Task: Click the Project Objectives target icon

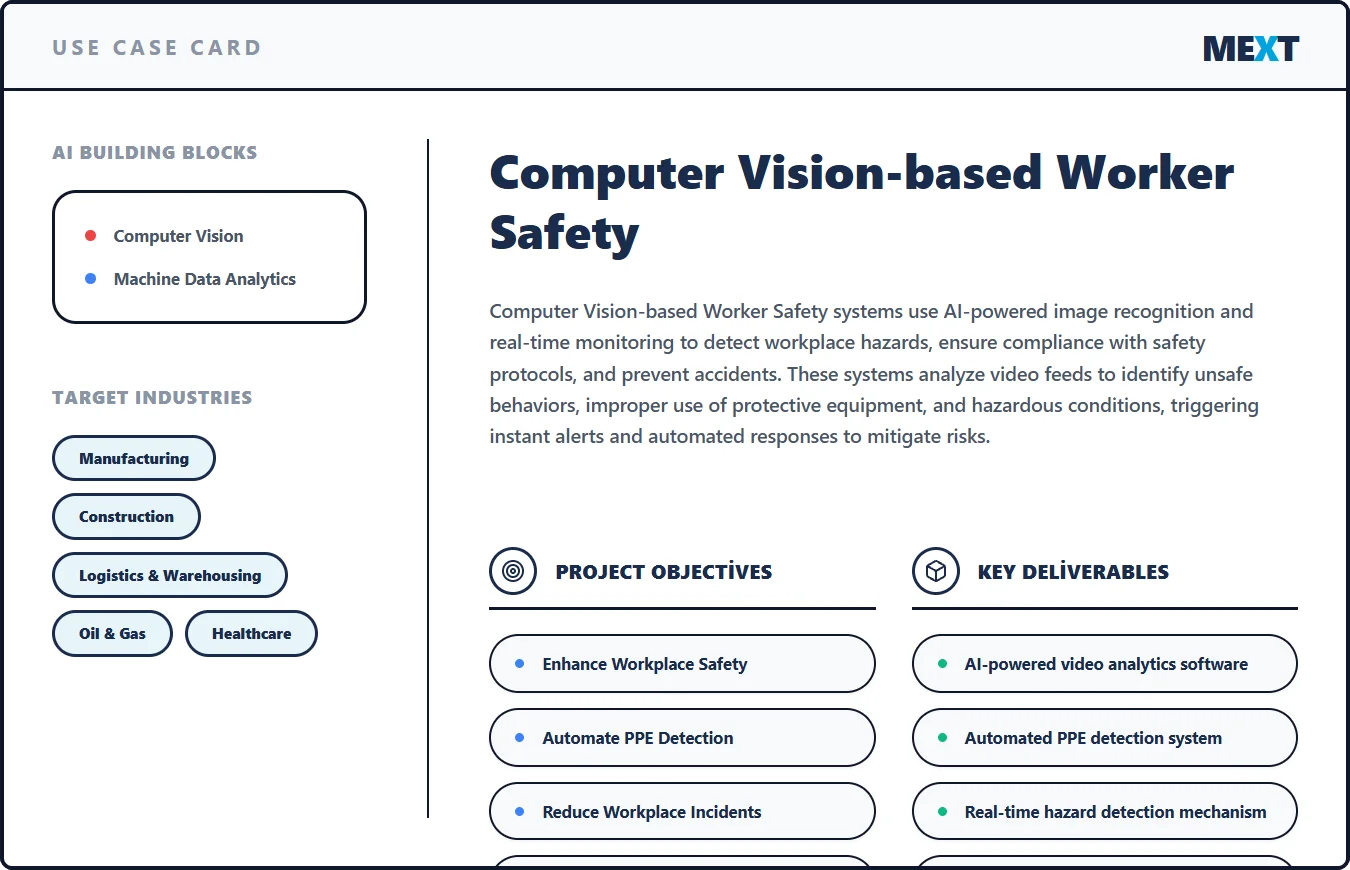Action: [x=513, y=571]
